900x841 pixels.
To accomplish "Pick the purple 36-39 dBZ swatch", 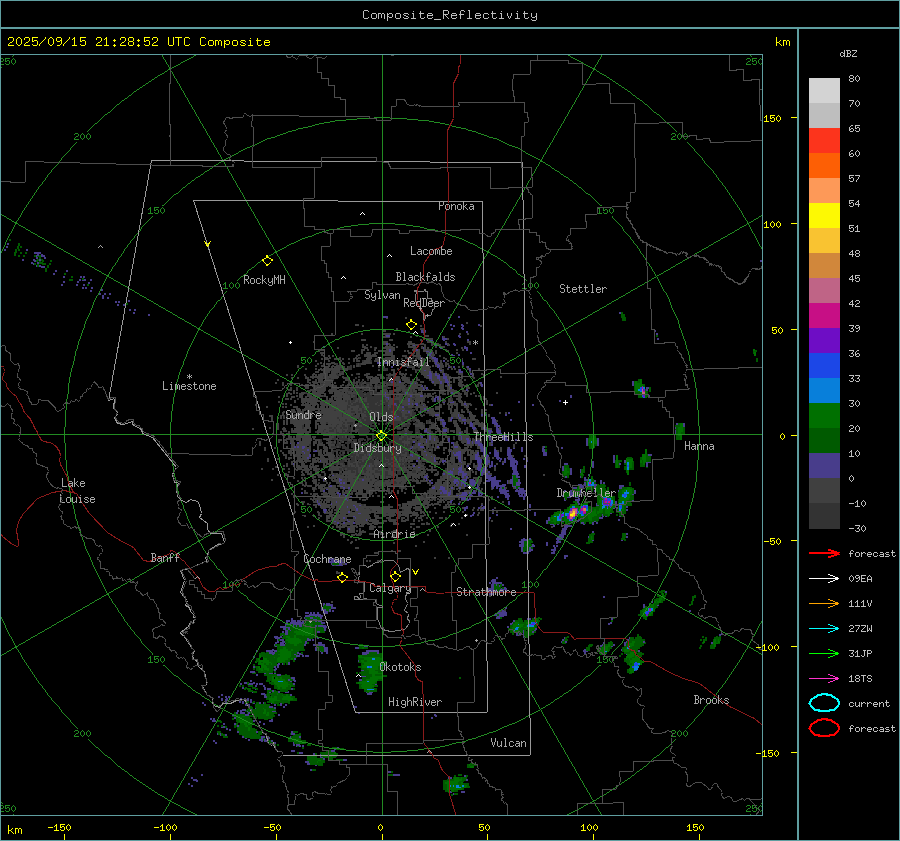I will click(824, 341).
